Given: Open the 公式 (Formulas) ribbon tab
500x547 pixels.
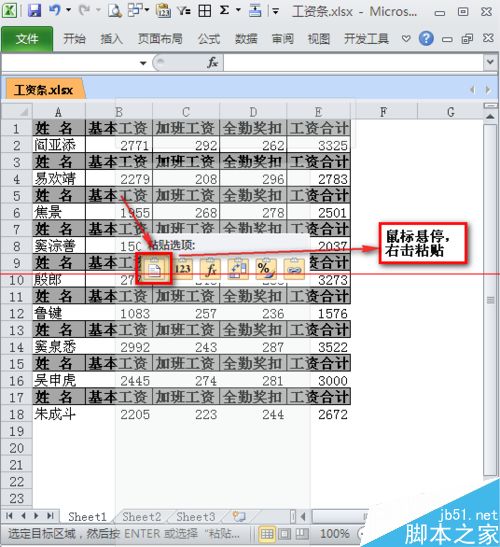Looking at the screenshot, I should coord(209,38).
